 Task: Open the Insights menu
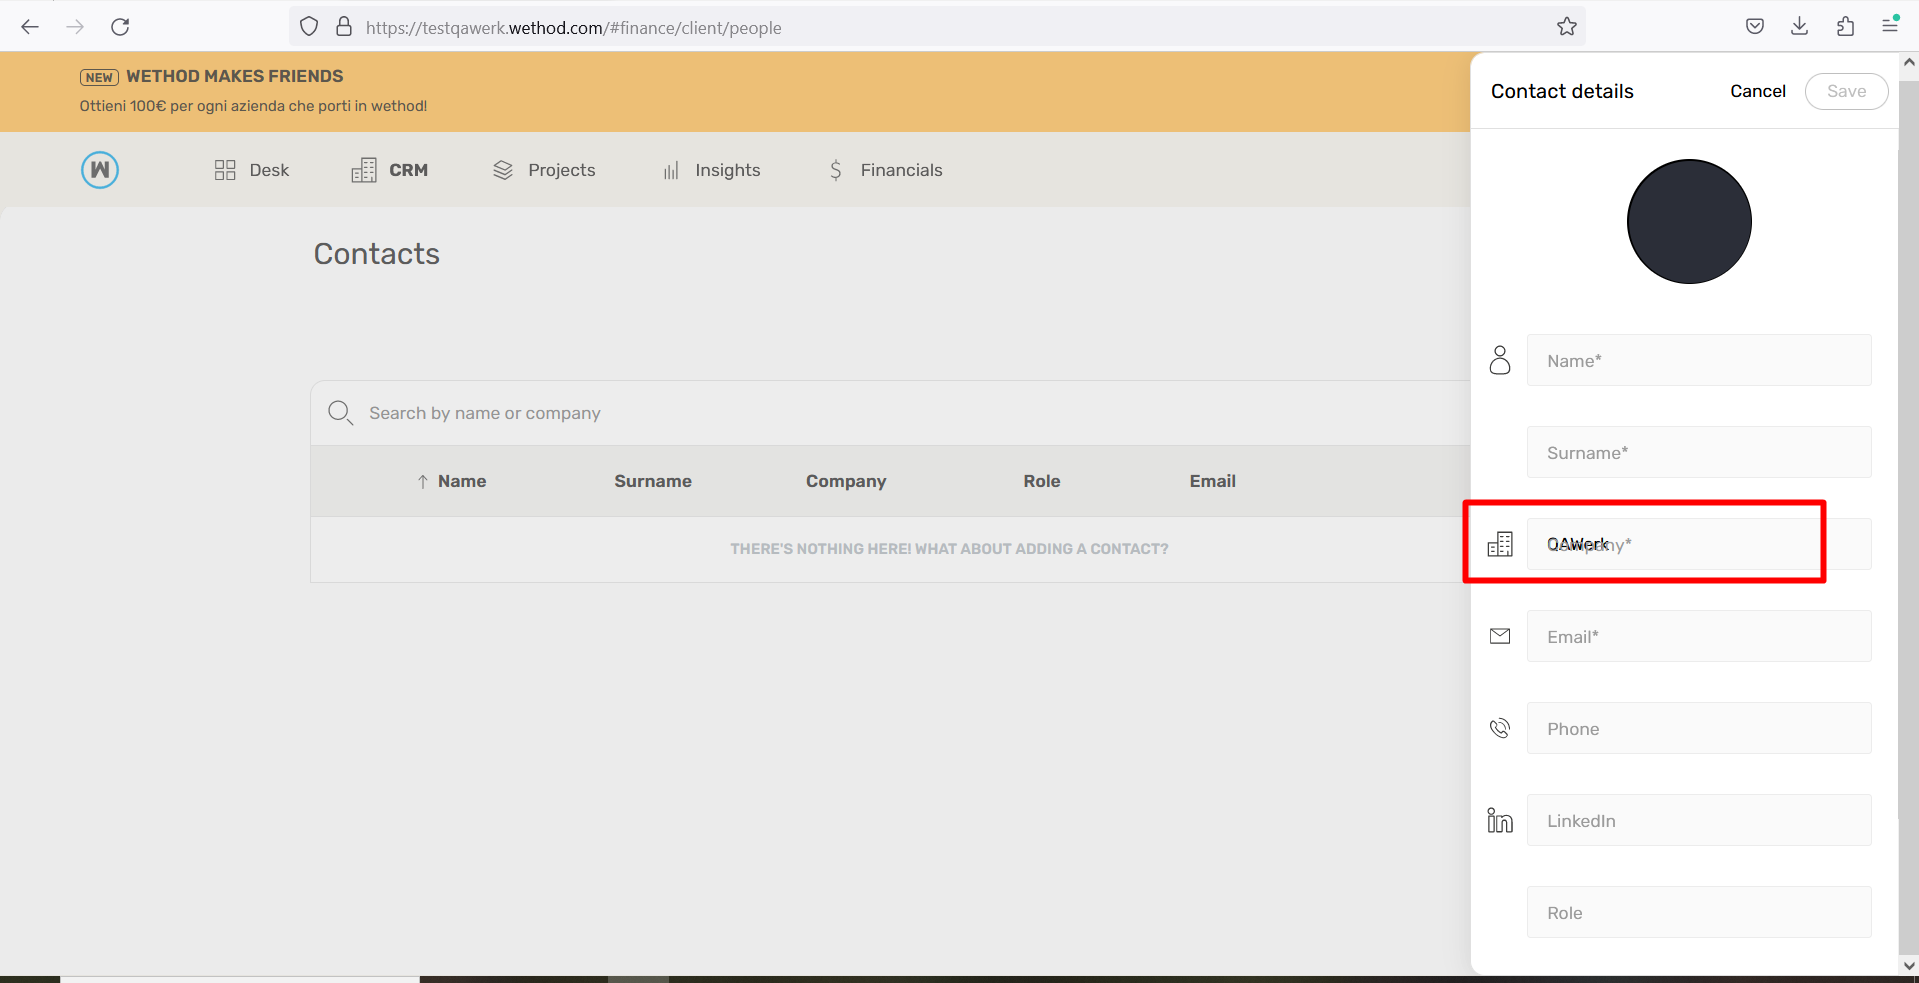click(x=711, y=170)
